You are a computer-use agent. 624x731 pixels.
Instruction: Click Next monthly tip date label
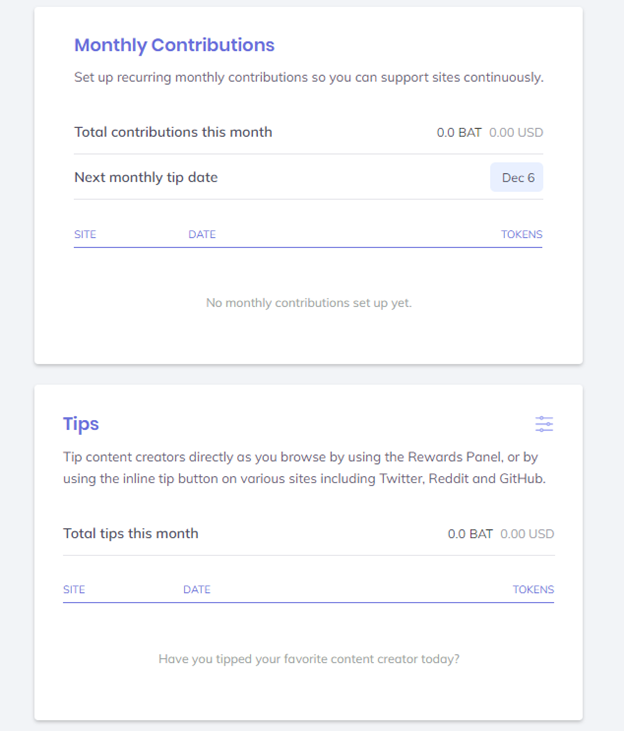[x=146, y=178]
